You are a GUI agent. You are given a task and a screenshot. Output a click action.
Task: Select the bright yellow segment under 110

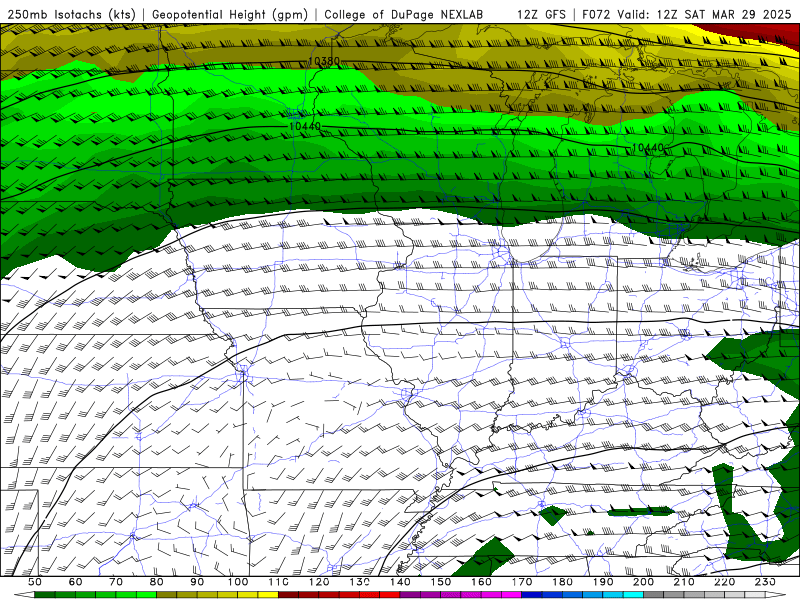click(x=268, y=595)
